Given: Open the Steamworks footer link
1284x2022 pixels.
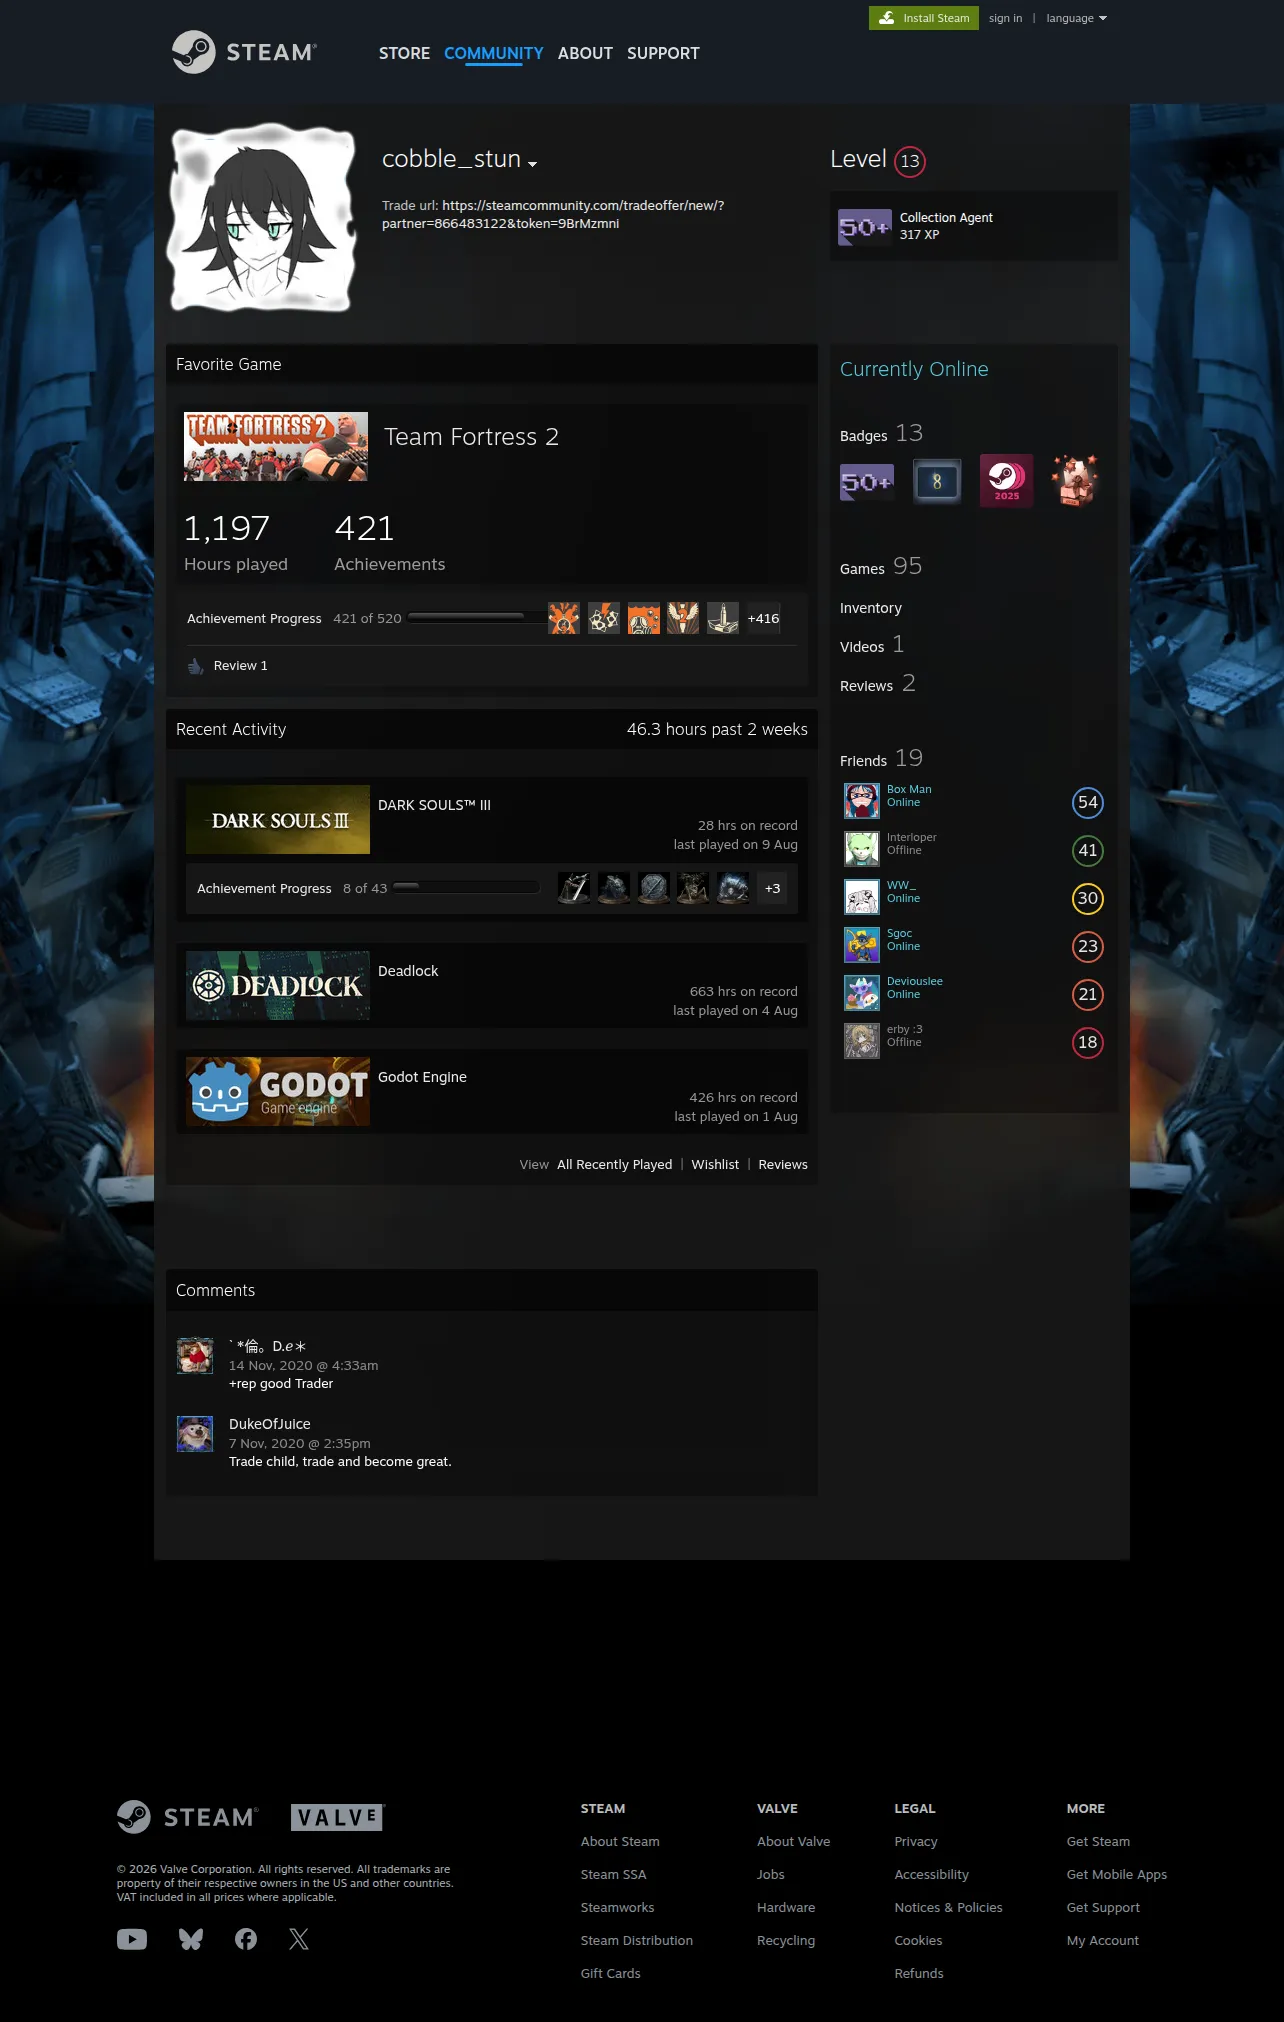Looking at the screenshot, I should [618, 1907].
